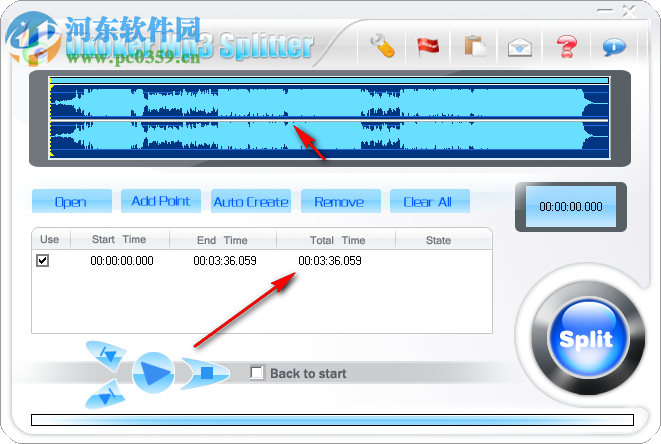The width and height of the screenshot is (661, 444).
Task: Set the segment start marker button
Action: [x=106, y=355]
